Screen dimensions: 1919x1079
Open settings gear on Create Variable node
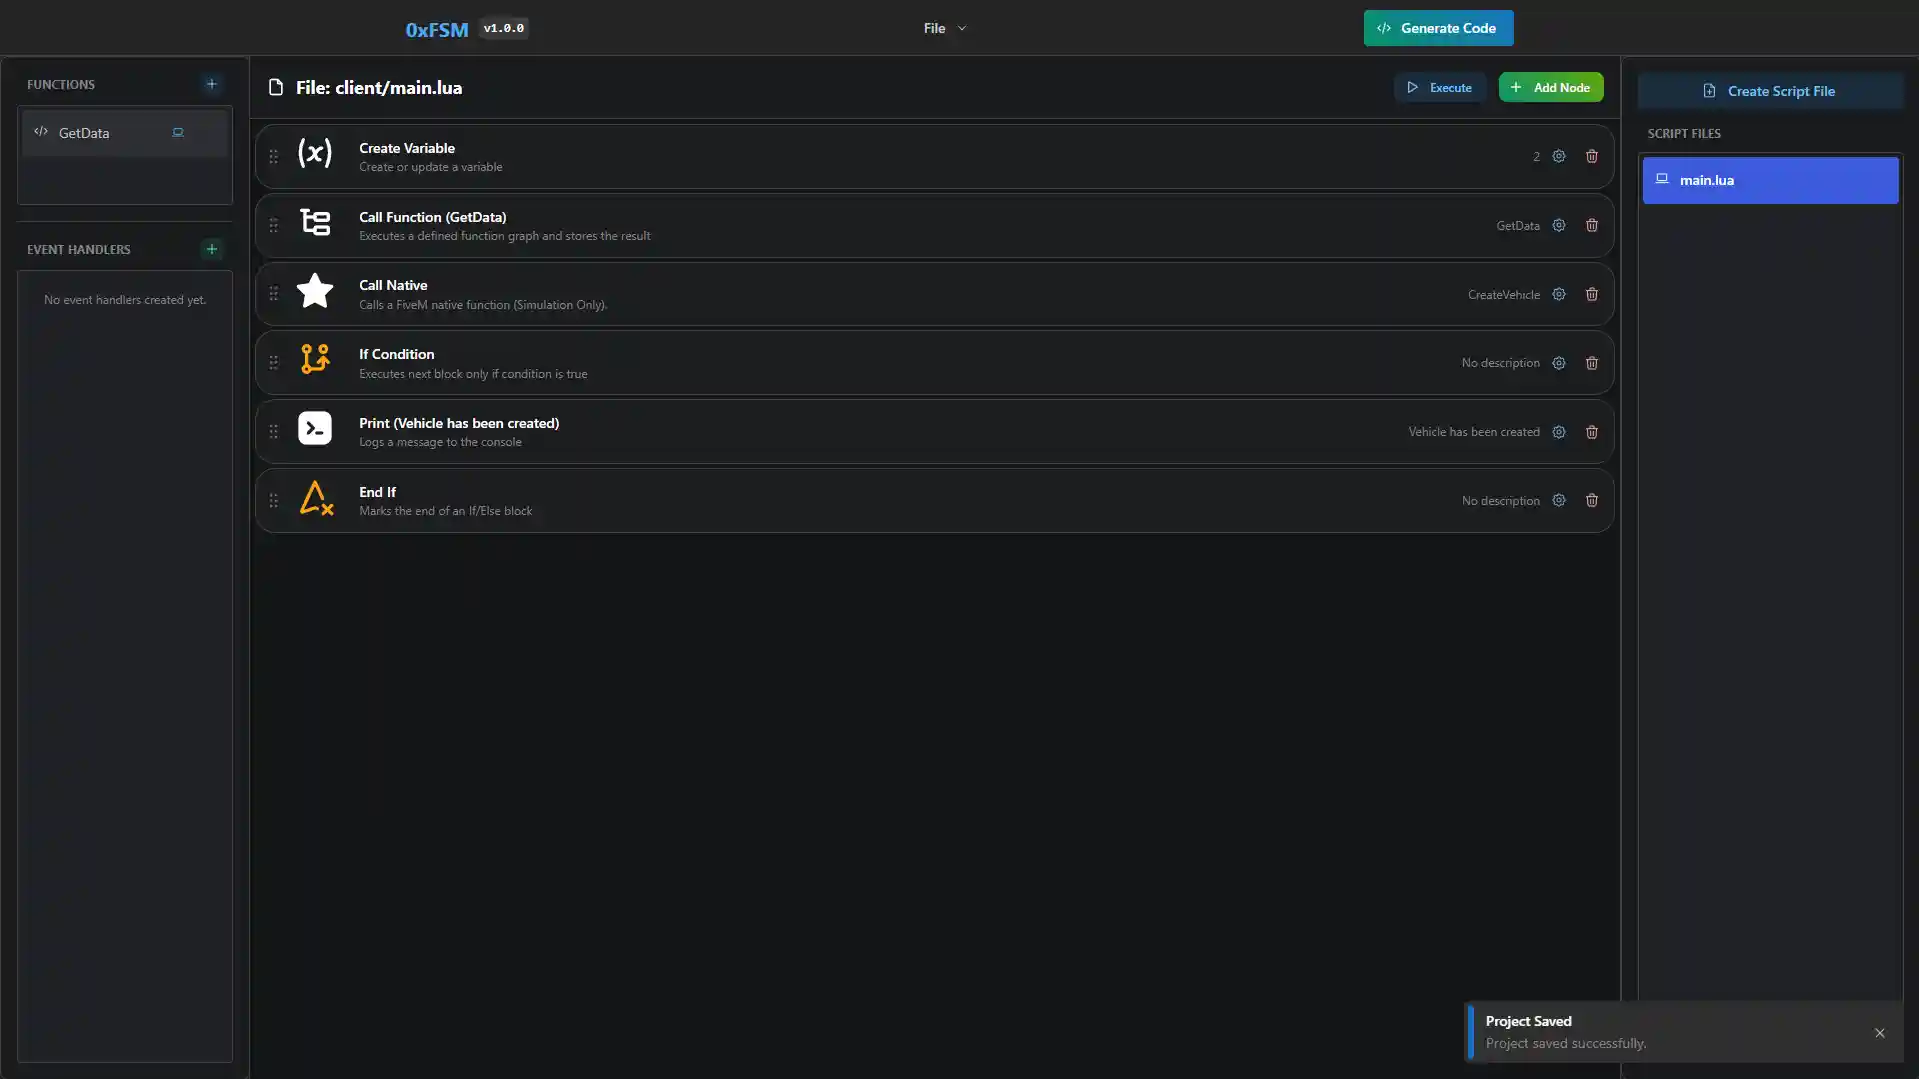click(x=1558, y=156)
